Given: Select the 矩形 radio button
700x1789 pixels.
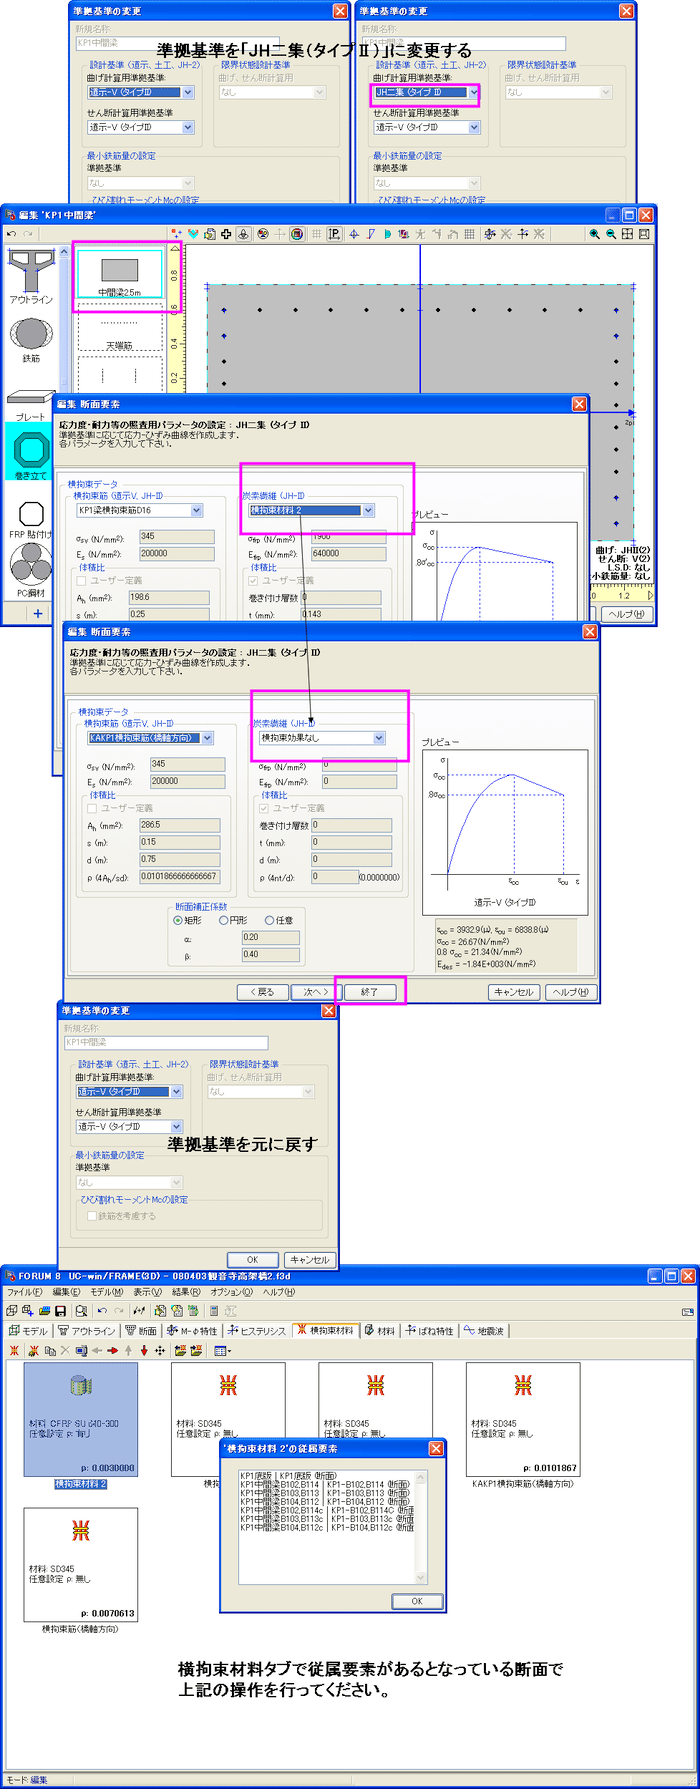Looking at the screenshot, I should tap(188, 920).
